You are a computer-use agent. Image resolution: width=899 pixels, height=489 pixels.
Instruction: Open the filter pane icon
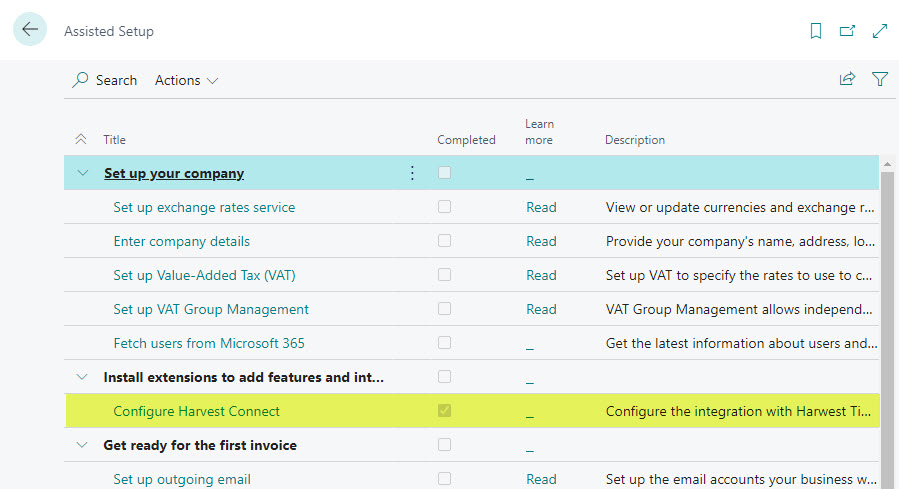(880, 79)
